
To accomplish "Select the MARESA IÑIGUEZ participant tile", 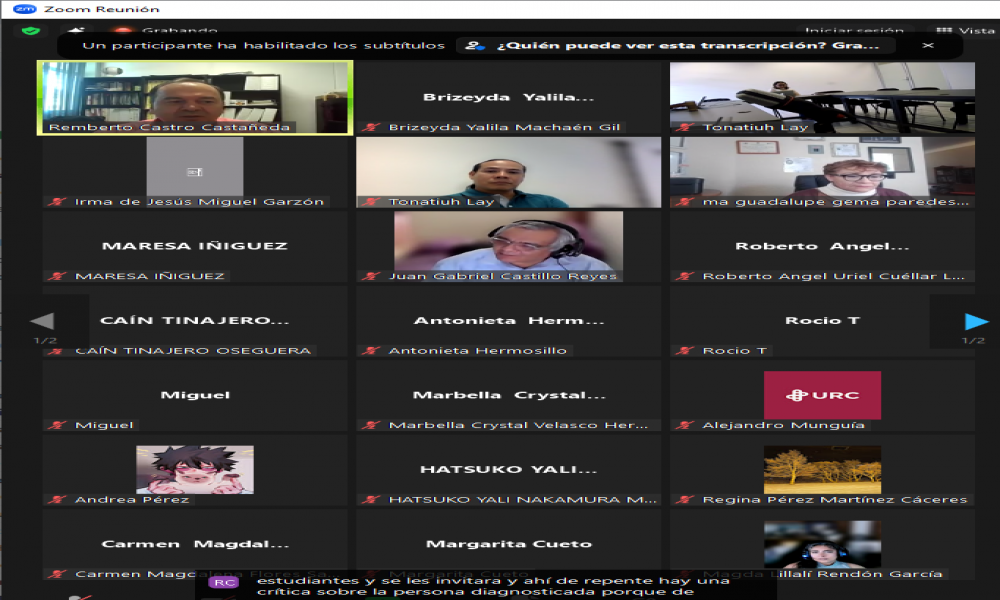I will (x=195, y=246).
